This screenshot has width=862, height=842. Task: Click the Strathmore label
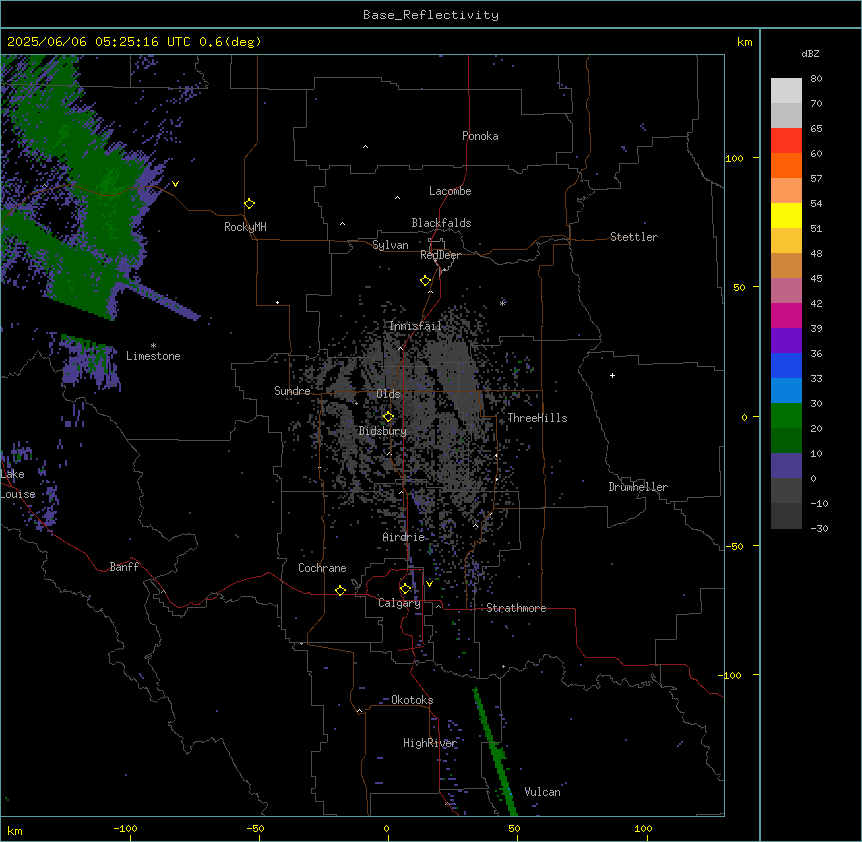pos(516,608)
